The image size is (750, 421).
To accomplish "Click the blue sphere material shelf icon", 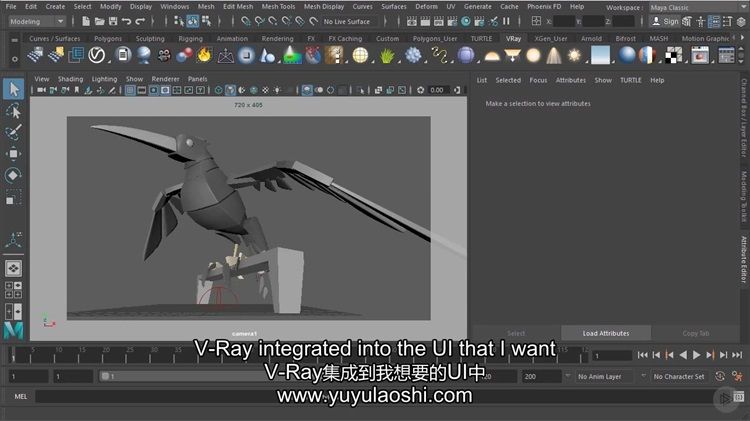I will coord(627,55).
